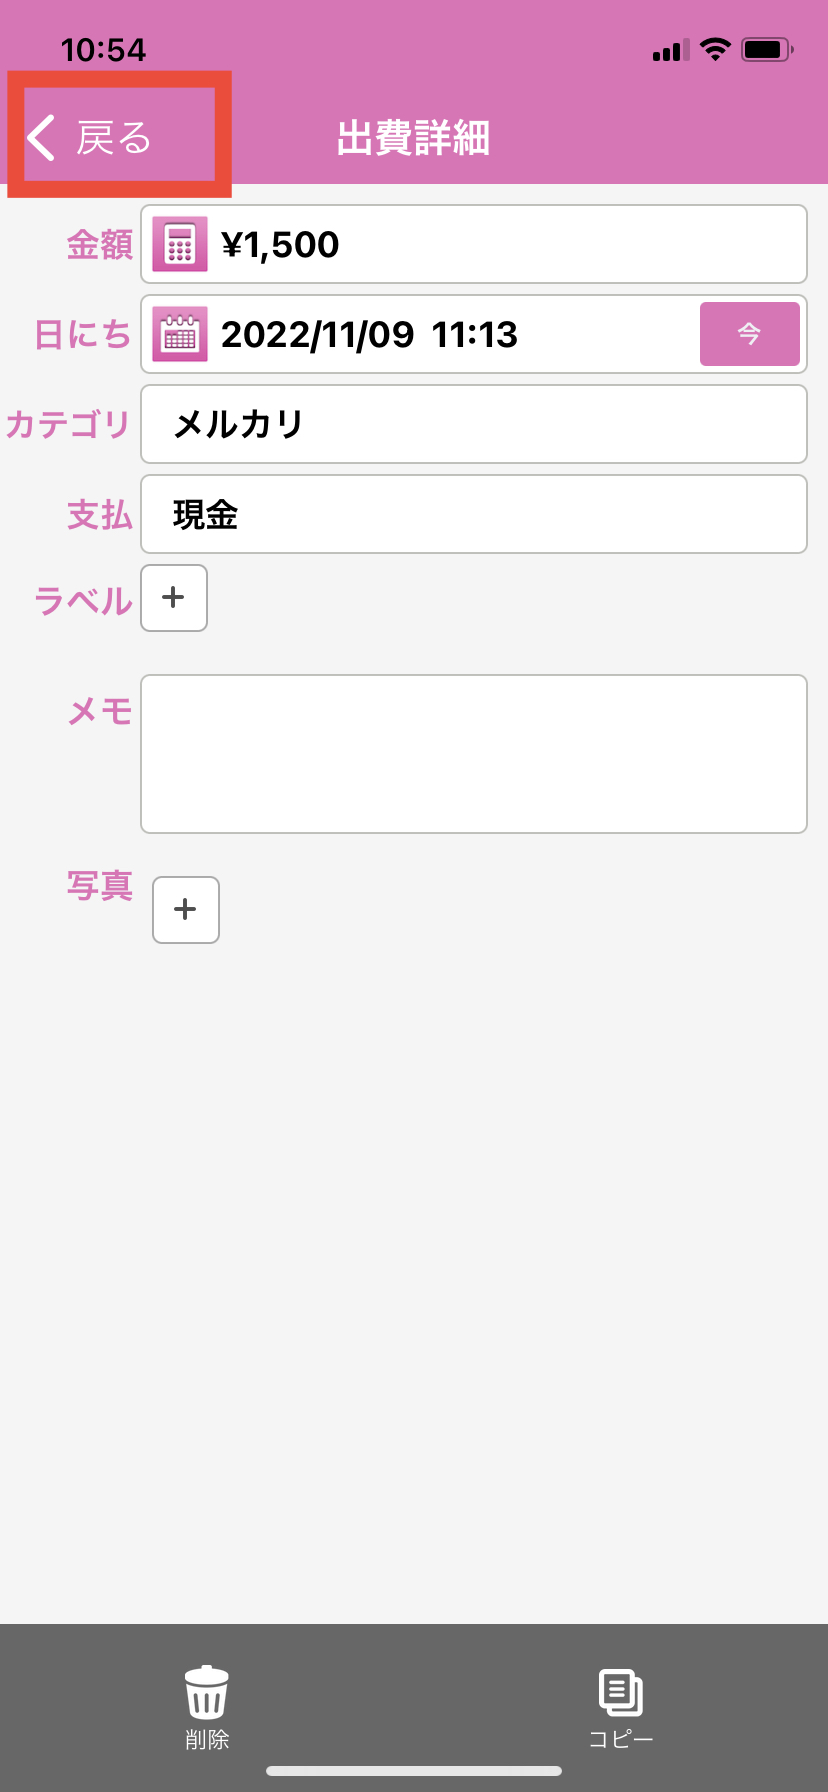Screen dimensions: 828x1792
Task: Open the 支払 selector showing 現金
Action: coord(474,514)
